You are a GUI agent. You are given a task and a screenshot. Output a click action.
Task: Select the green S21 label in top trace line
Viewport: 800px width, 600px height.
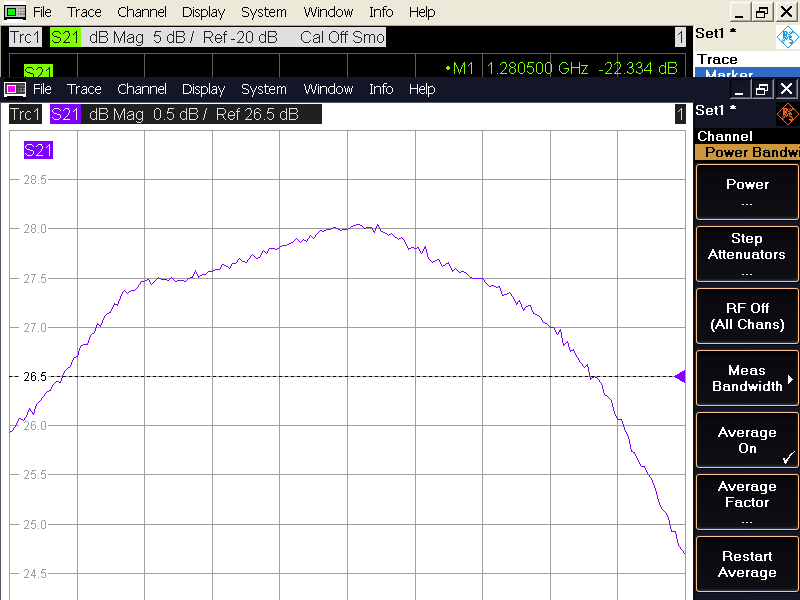(x=65, y=37)
